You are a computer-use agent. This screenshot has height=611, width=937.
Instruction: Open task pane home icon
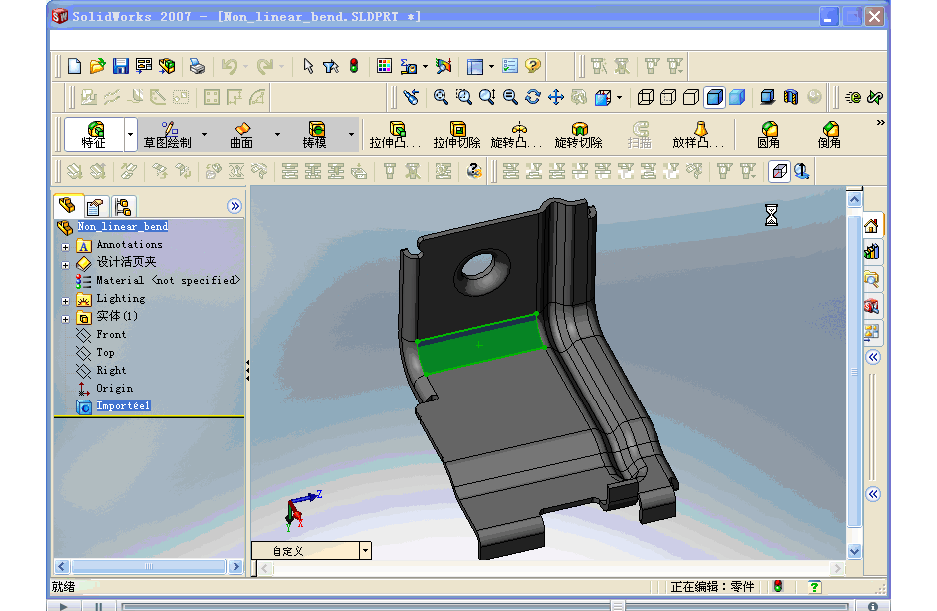click(x=871, y=225)
